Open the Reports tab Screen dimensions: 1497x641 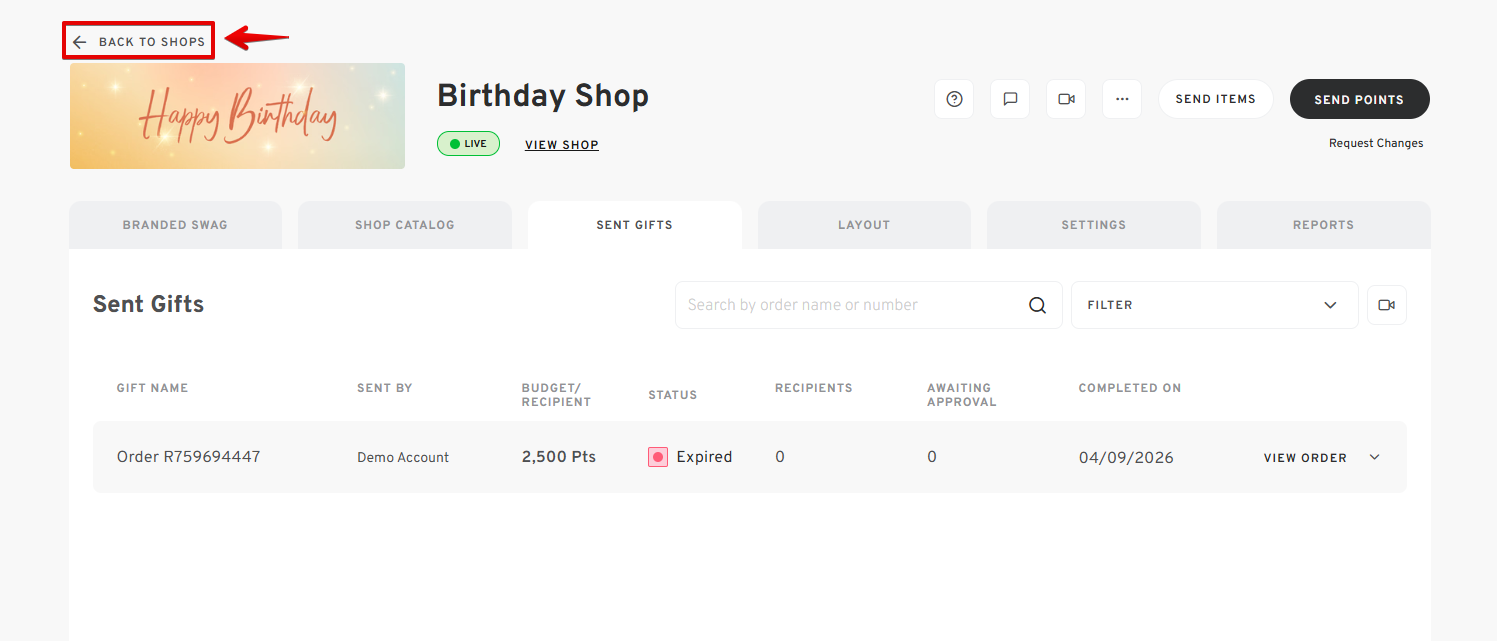coord(1323,225)
